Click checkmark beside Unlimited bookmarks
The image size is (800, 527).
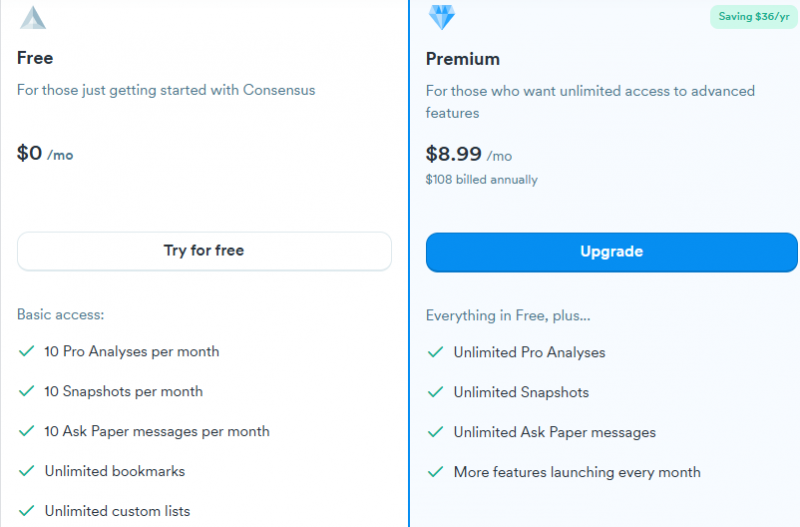[27, 470]
